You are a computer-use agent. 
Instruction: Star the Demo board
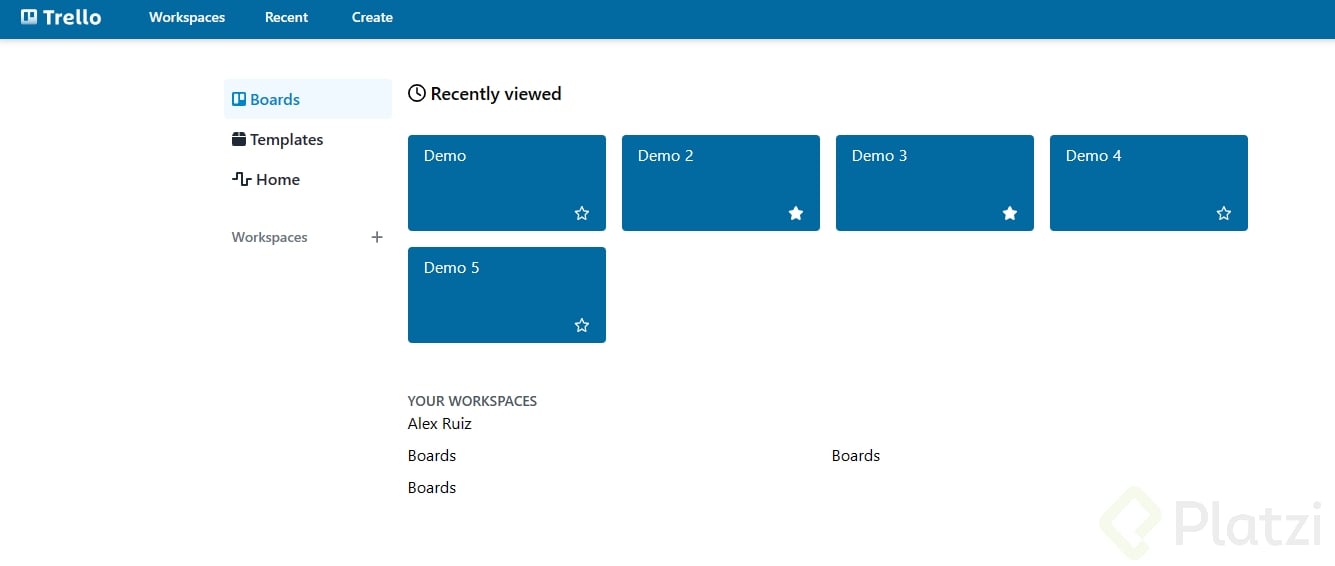click(x=582, y=213)
